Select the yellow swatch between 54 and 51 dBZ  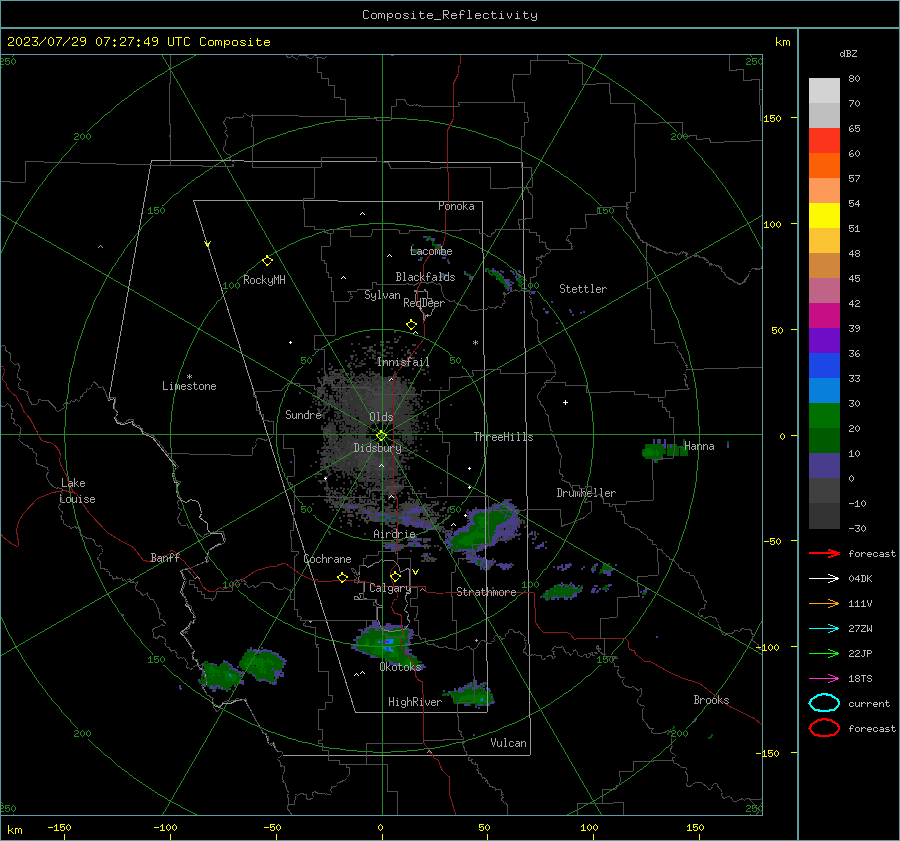(824, 216)
